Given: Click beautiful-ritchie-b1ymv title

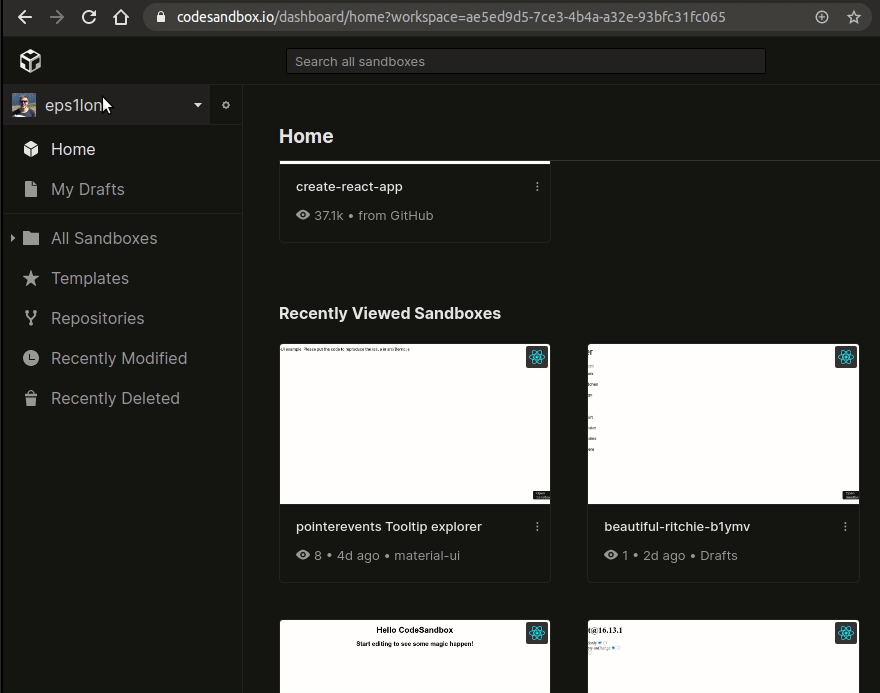Looking at the screenshot, I should (x=677, y=526).
